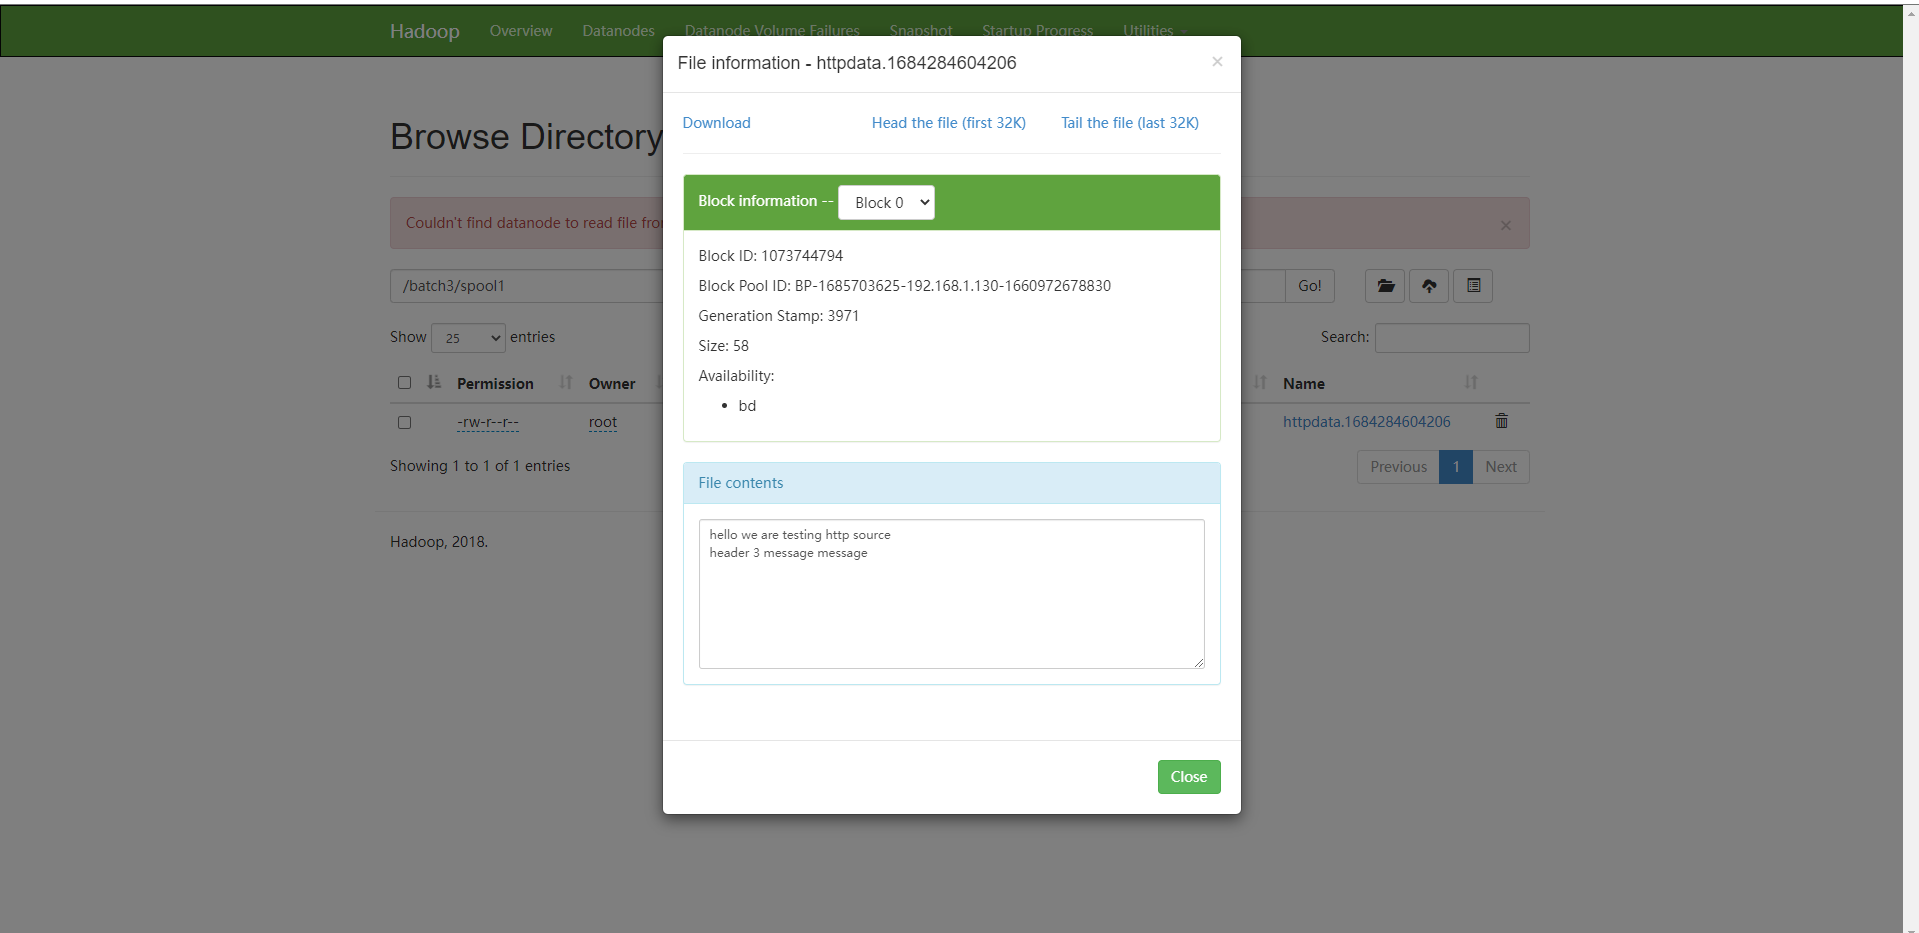
Task: Click trash icon for httpdata.1684284604206
Action: (1501, 421)
